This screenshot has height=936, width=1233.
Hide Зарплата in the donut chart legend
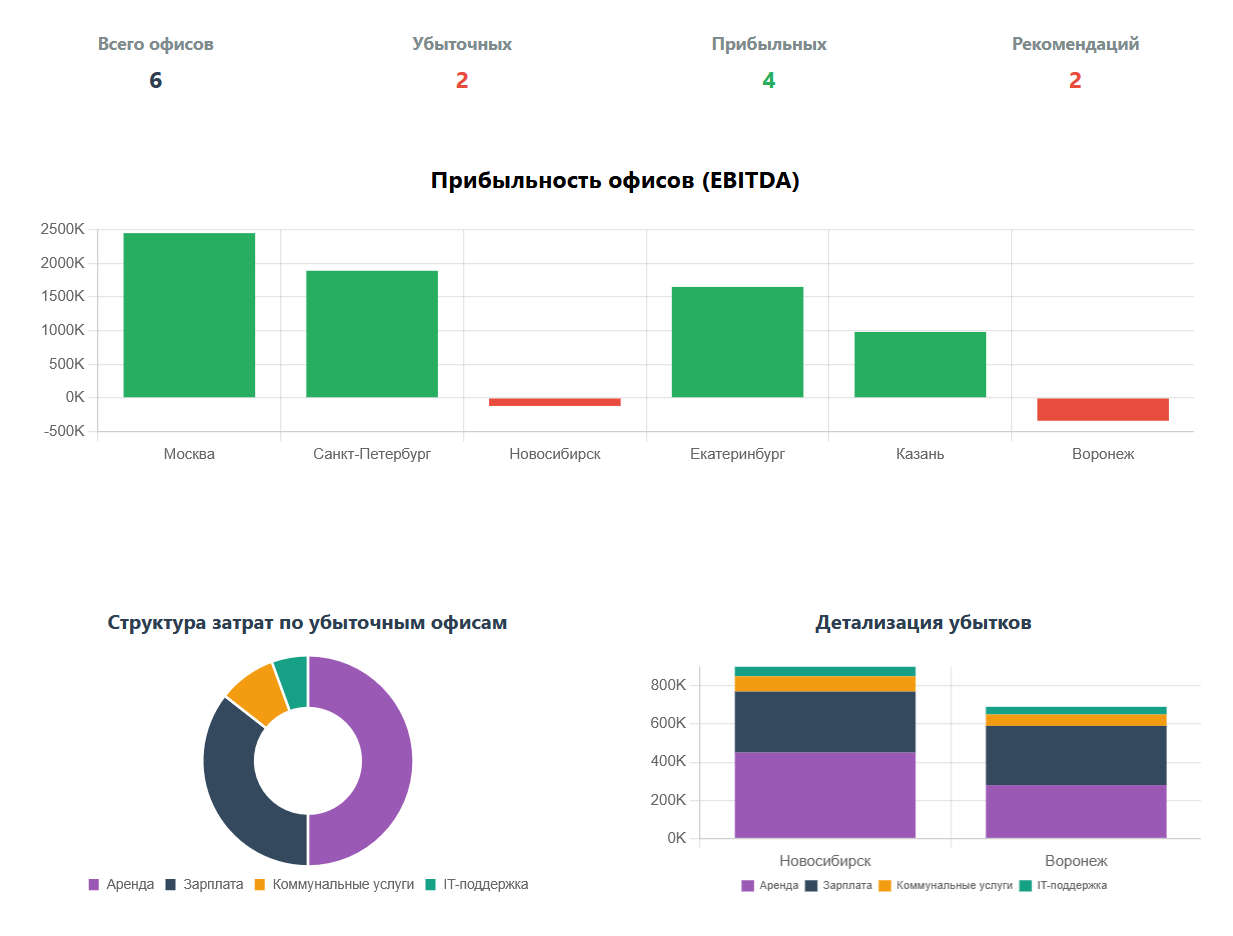pos(204,885)
